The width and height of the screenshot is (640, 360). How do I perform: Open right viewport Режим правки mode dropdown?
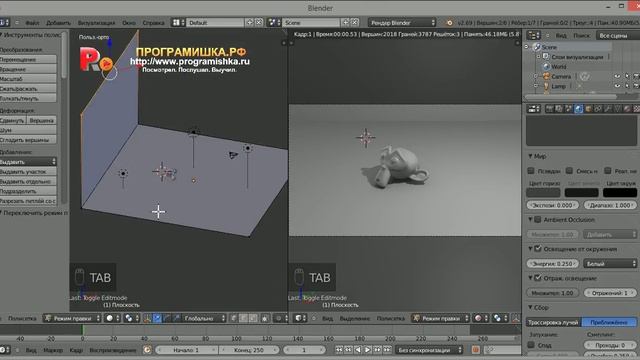coord(441,318)
